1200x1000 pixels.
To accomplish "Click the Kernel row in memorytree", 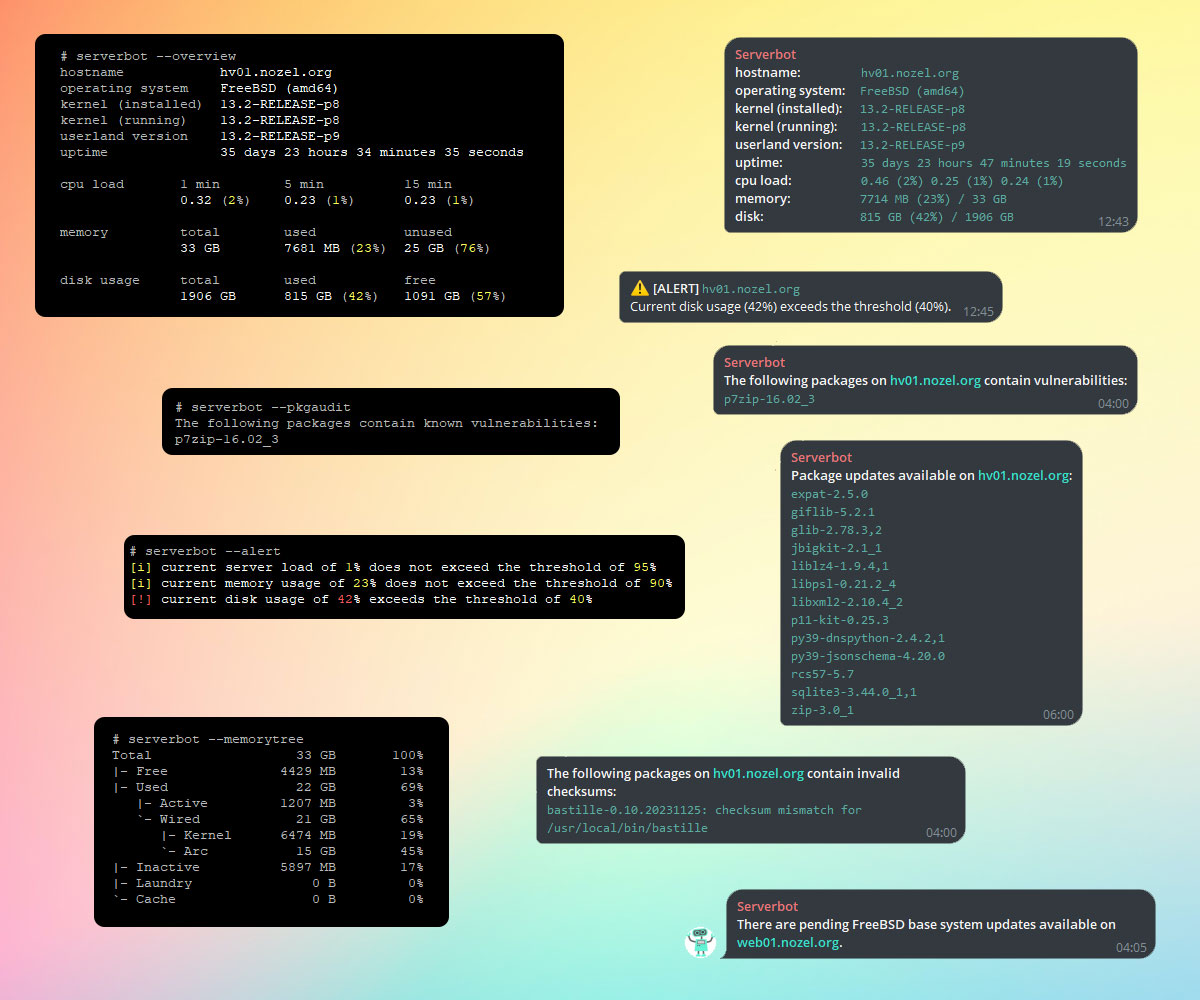I will click(x=292, y=835).
